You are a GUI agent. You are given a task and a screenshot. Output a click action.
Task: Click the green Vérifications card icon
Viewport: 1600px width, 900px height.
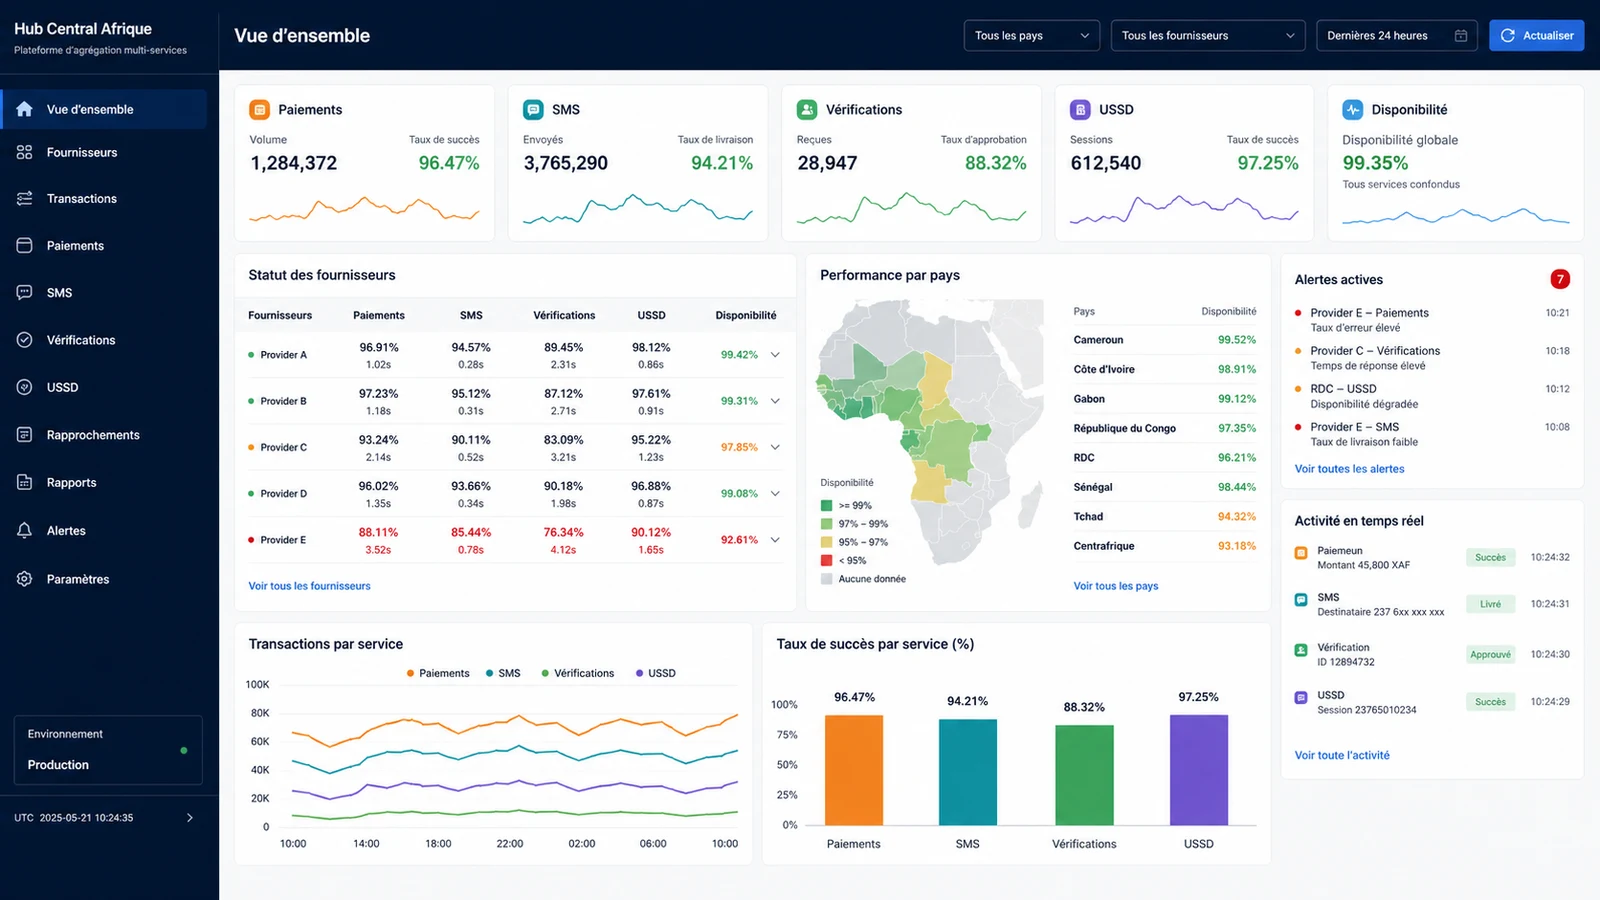tap(807, 109)
